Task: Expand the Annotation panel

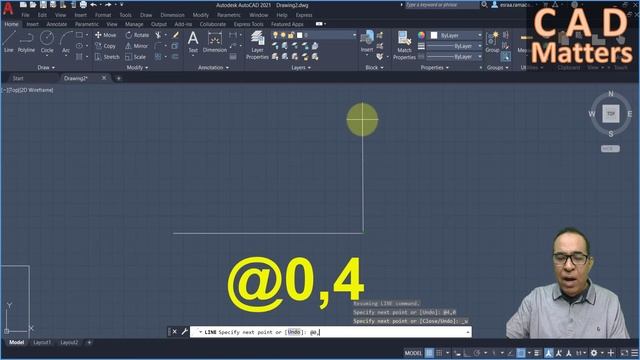Action: (213, 68)
